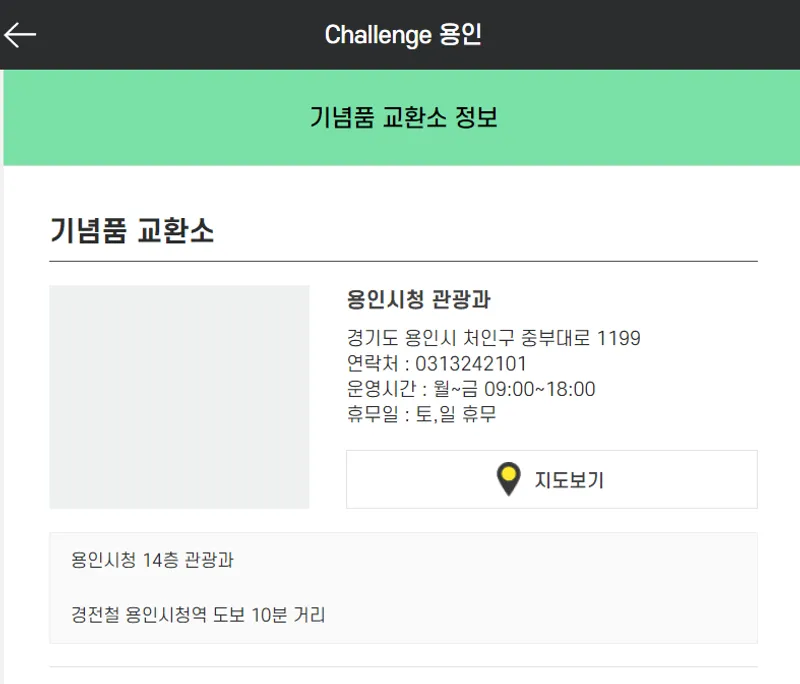Tap the phone number 0313242101
800x684 pixels.
(470, 364)
